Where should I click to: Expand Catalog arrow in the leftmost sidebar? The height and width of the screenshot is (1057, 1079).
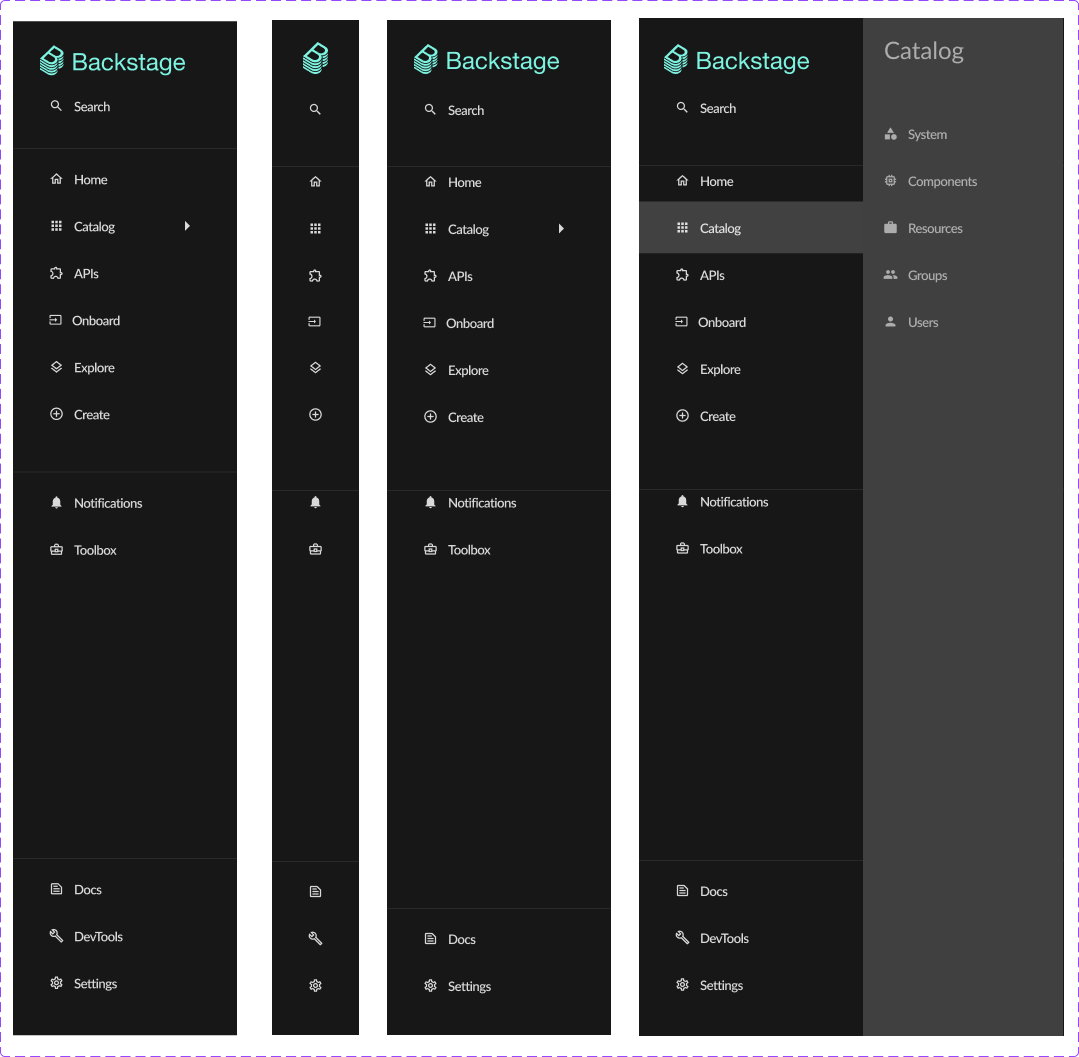pos(187,226)
